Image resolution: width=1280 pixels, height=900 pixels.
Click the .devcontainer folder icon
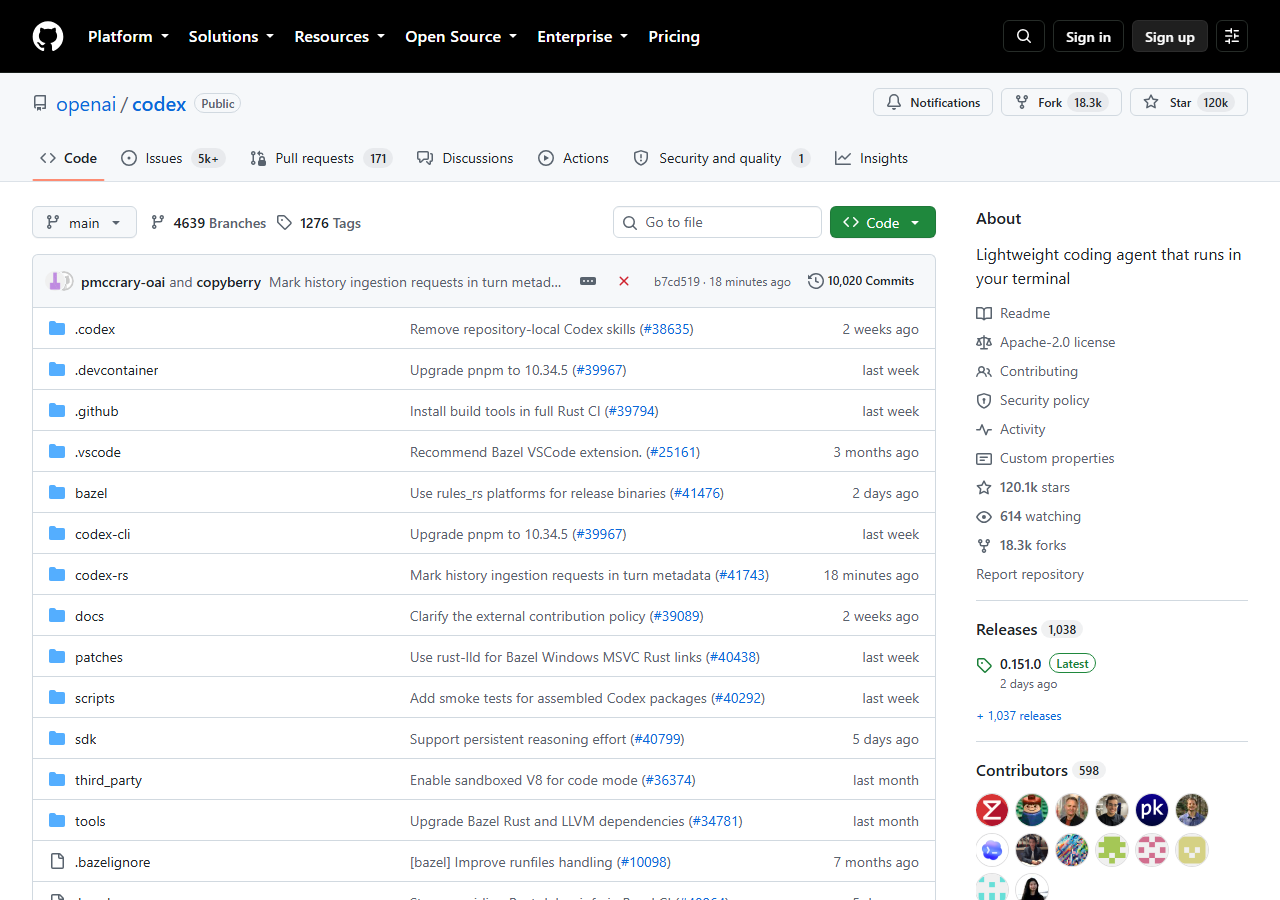click(57, 370)
